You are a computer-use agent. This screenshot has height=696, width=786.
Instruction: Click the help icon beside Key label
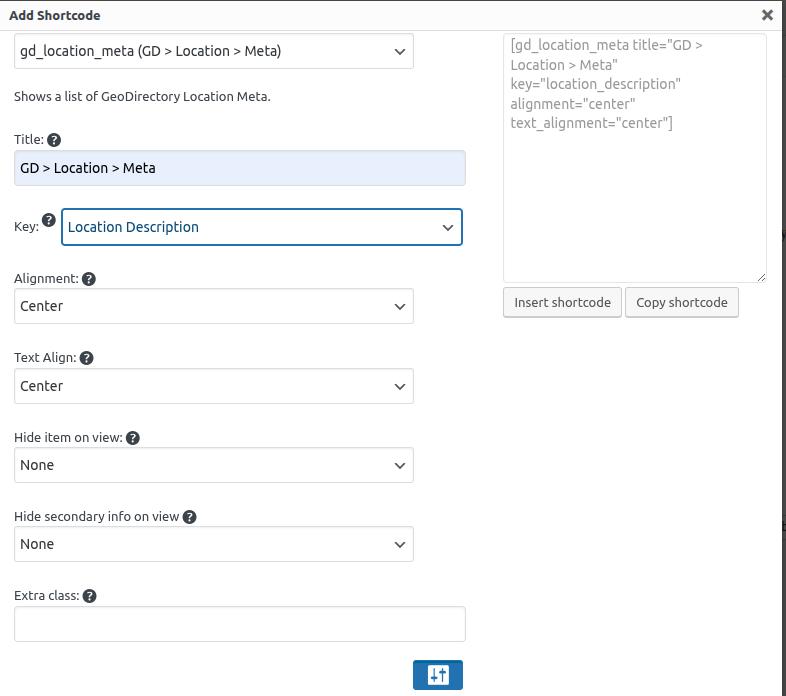(x=48, y=220)
